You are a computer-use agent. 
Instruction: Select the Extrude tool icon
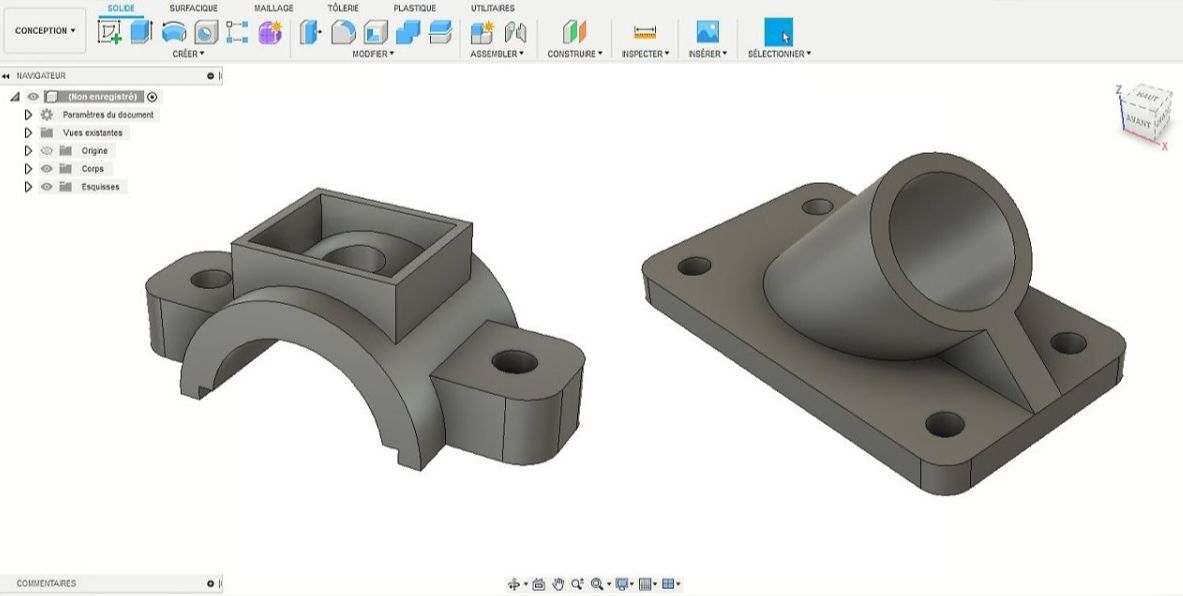click(x=141, y=32)
